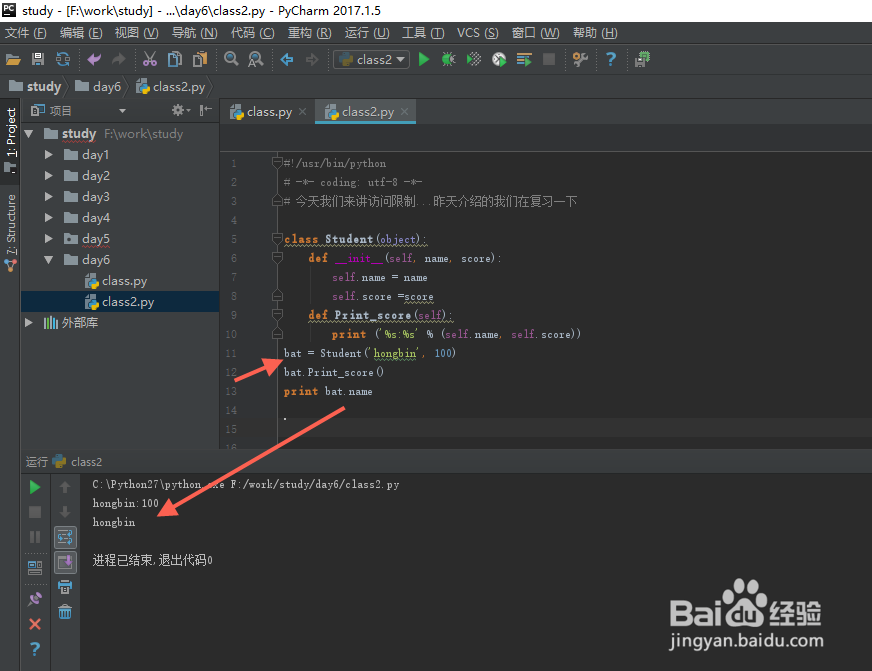Screen dimensions: 872x671
Task: Expand the day2 folder
Action: point(48,176)
